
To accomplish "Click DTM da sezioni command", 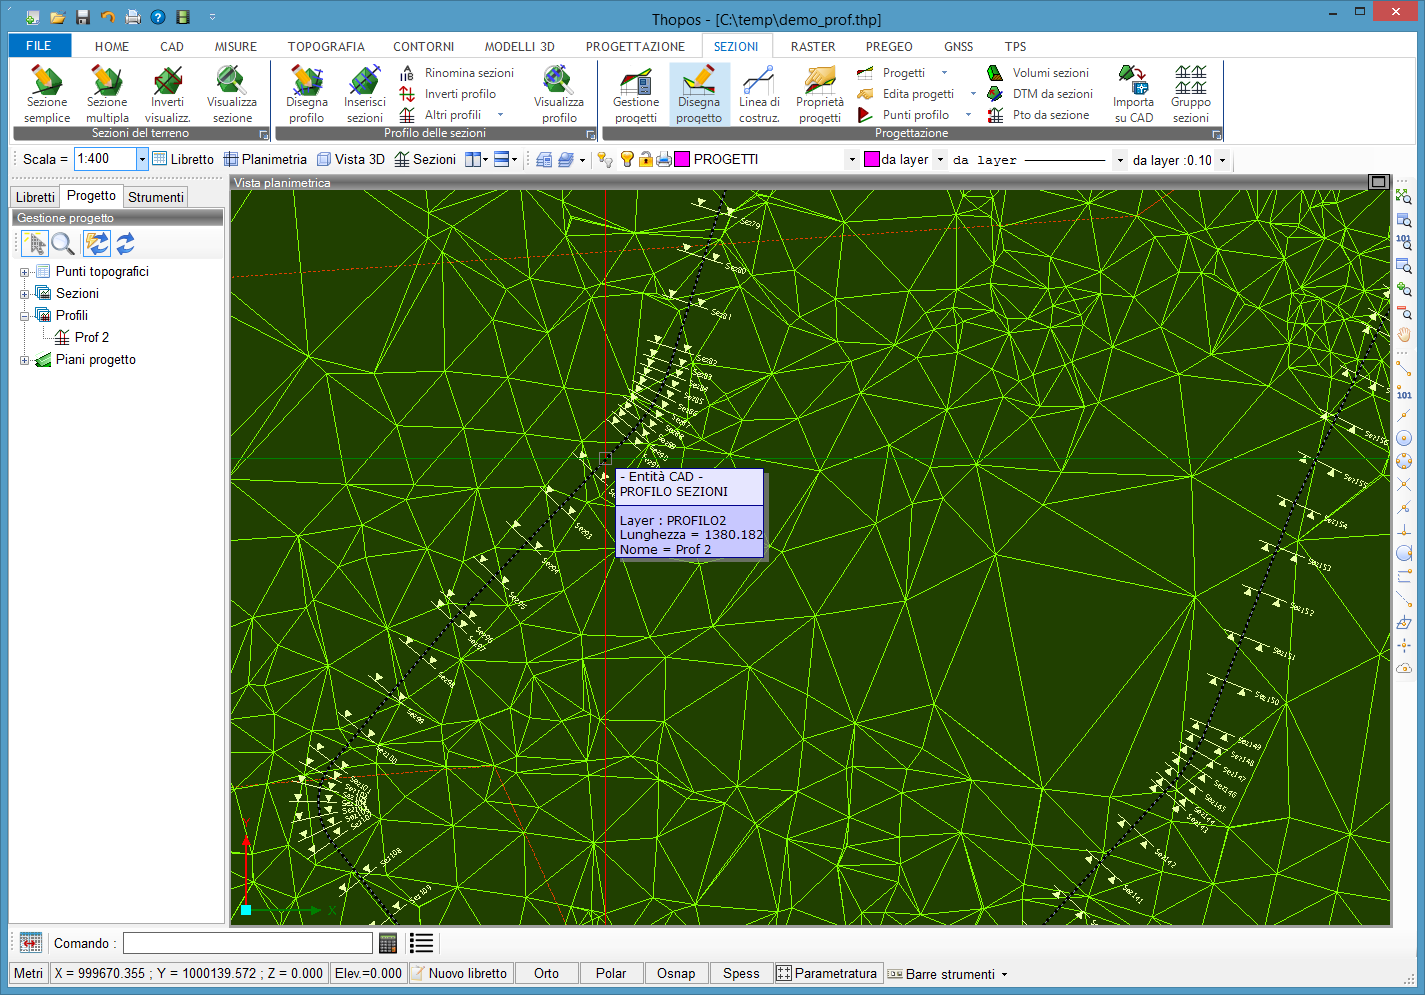I will tap(1040, 94).
